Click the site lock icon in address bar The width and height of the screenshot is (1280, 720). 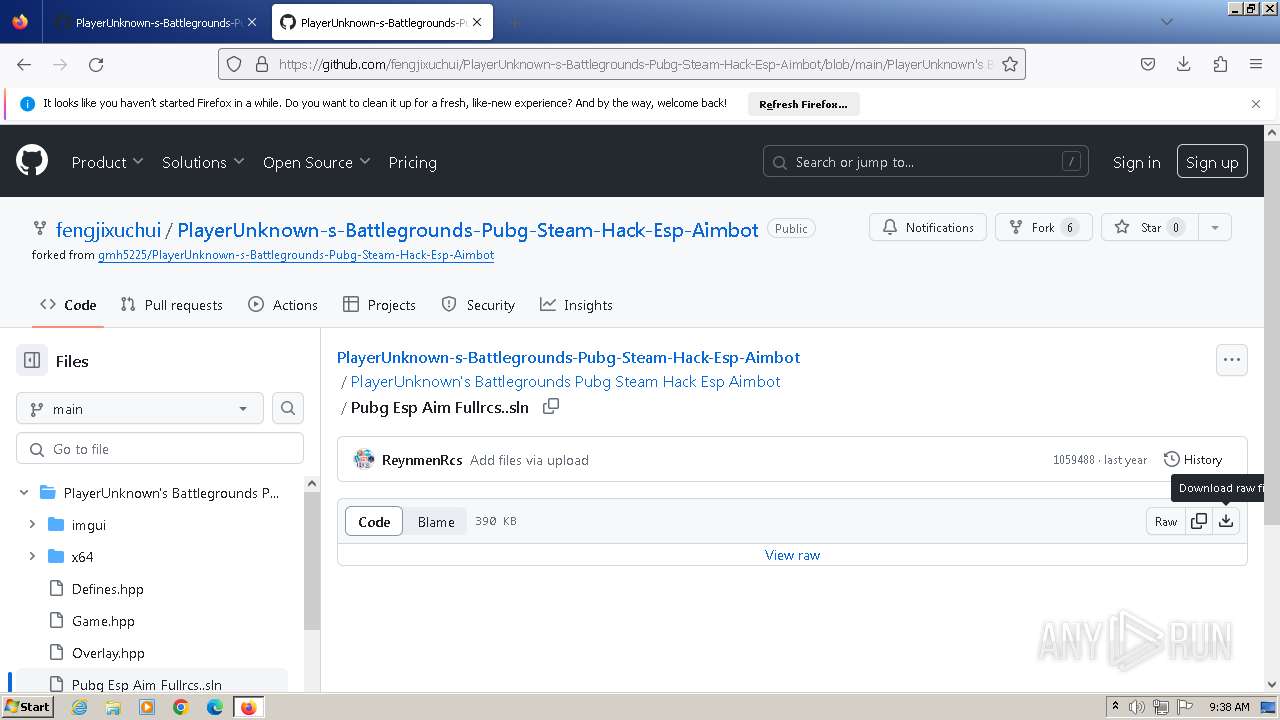[262, 64]
